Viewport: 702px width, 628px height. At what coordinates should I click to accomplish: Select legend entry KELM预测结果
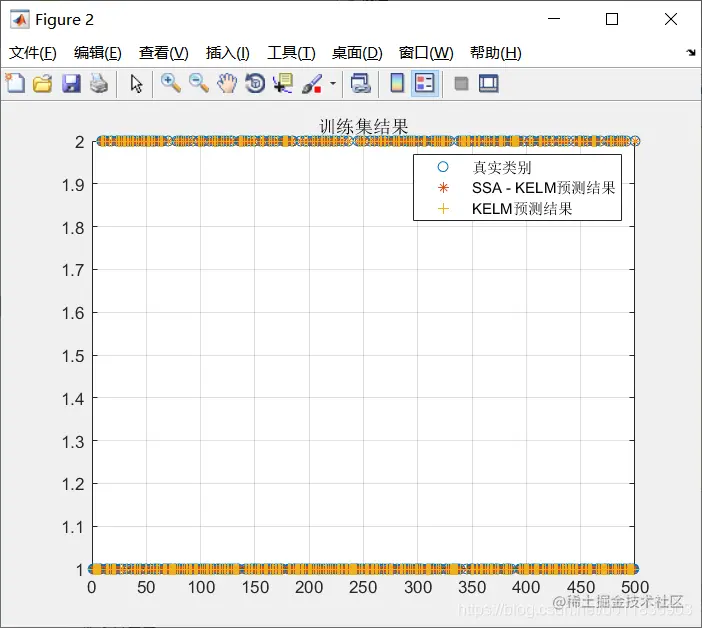[522, 209]
